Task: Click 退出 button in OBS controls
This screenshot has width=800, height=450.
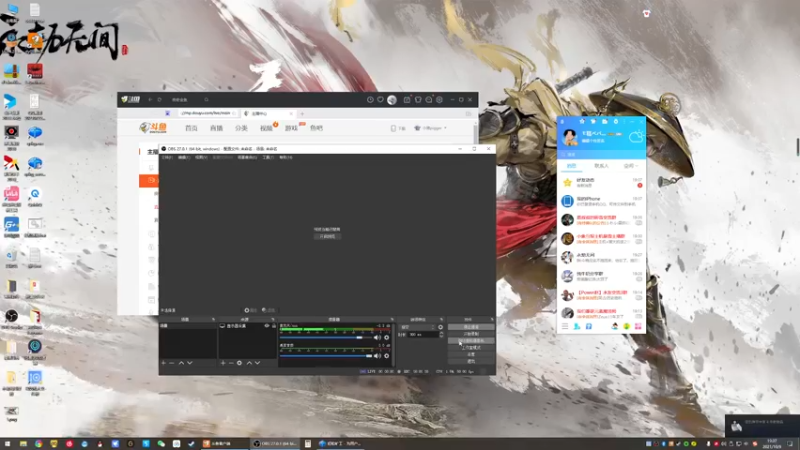Action: (471, 361)
